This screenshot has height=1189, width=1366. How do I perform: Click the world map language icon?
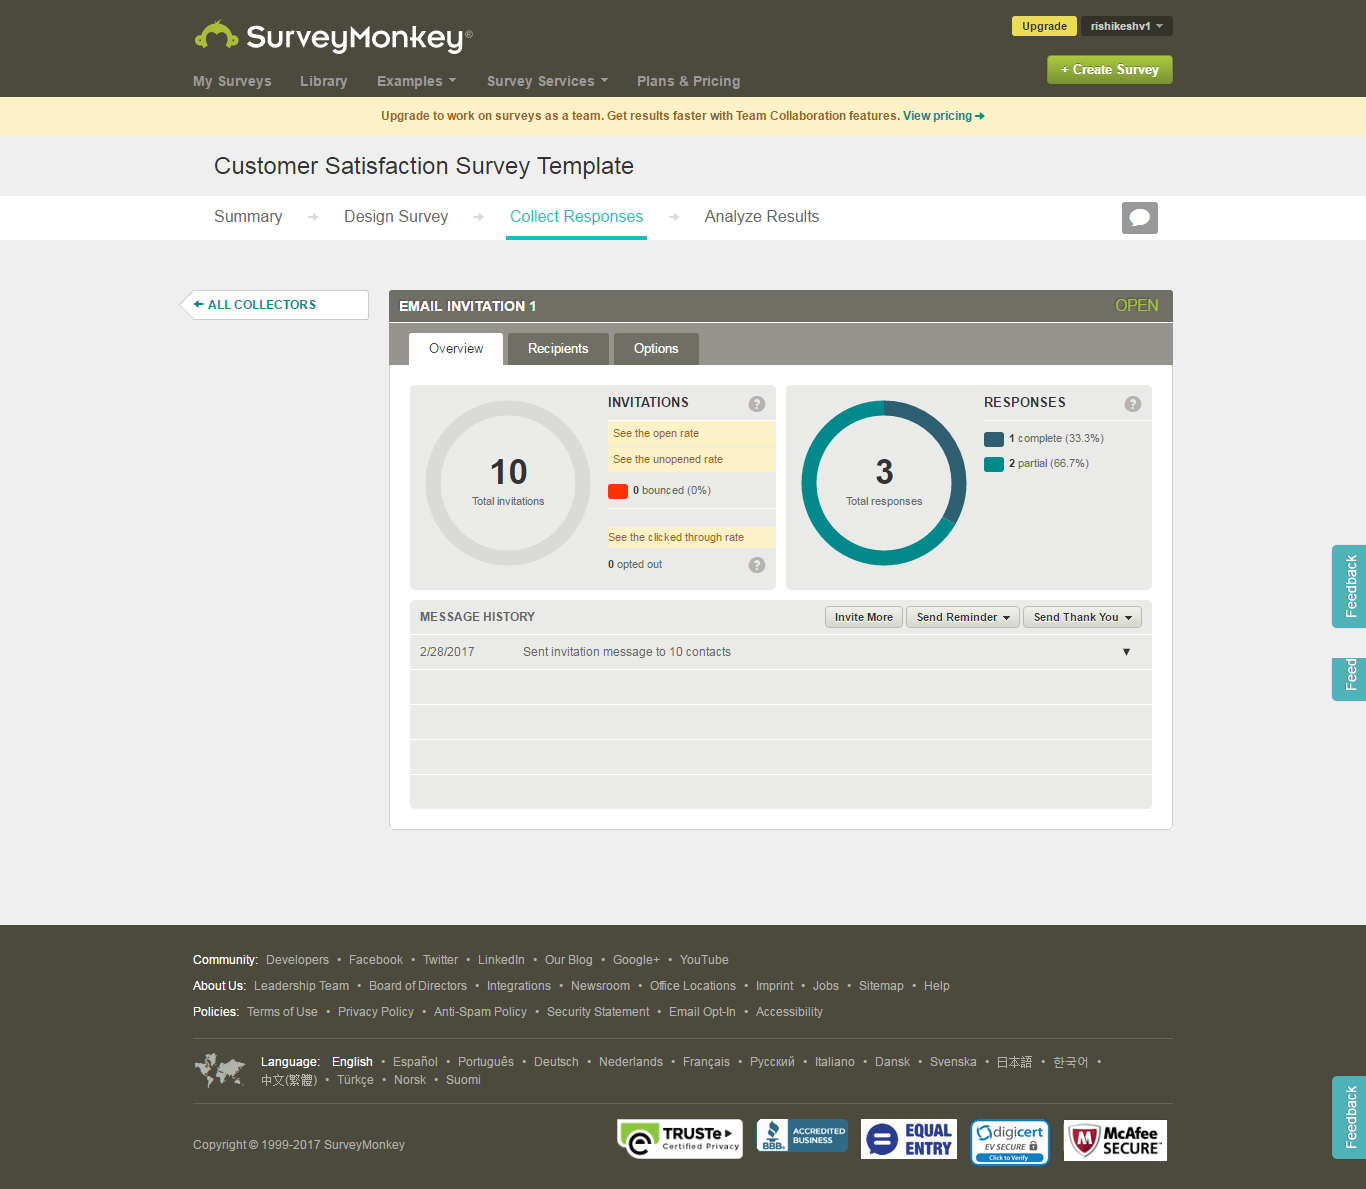pyautogui.click(x=219, y=1070)
